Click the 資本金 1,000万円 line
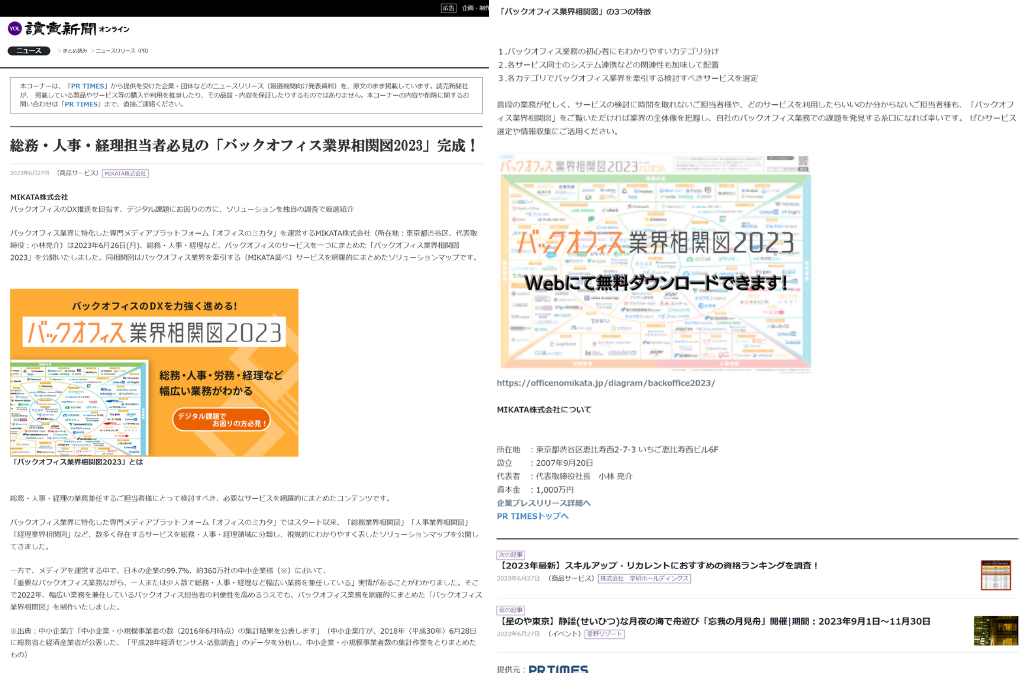Screen dimensions: 1024x673 pyautogui.click(x=535, y=490)
